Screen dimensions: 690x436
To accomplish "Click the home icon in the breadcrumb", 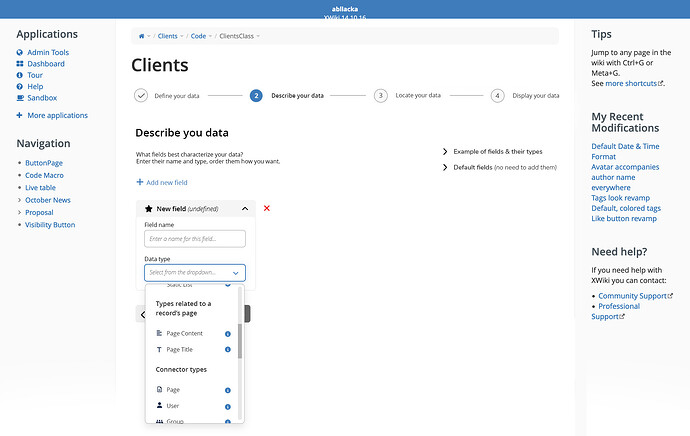I will click(x=141, y=36).
